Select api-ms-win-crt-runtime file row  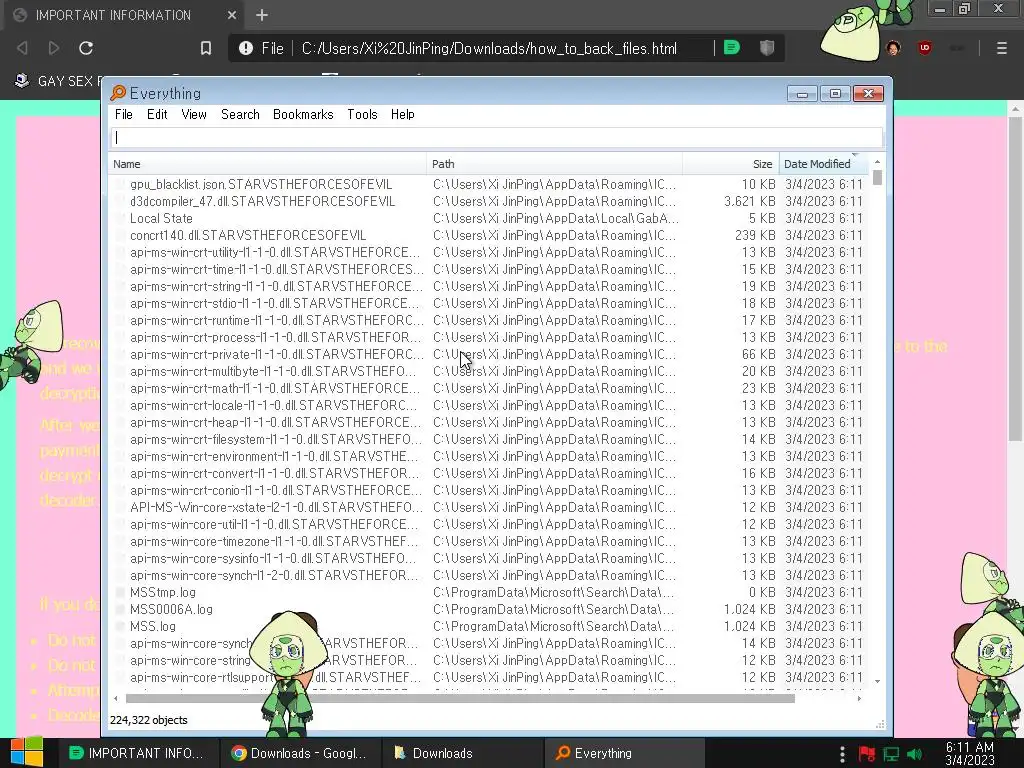[x=488, y=320]
